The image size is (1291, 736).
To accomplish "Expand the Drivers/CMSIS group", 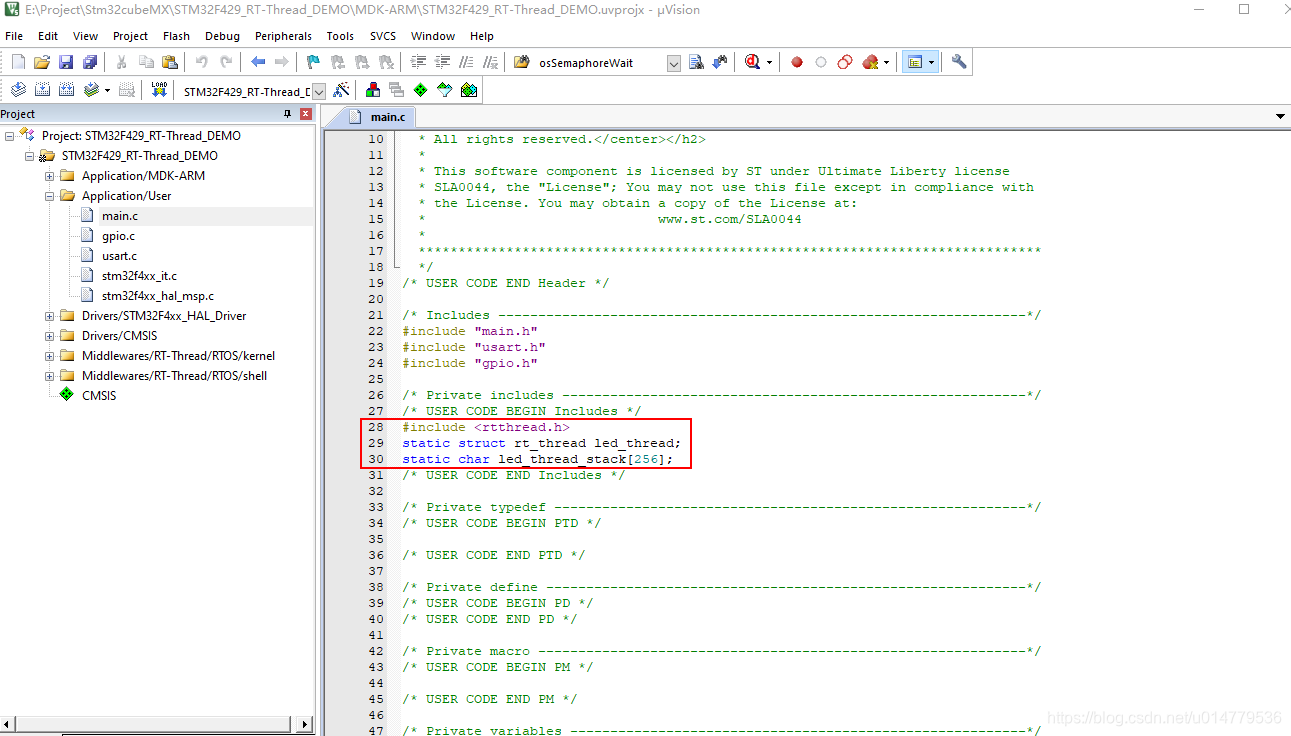I will click(49, 336).
